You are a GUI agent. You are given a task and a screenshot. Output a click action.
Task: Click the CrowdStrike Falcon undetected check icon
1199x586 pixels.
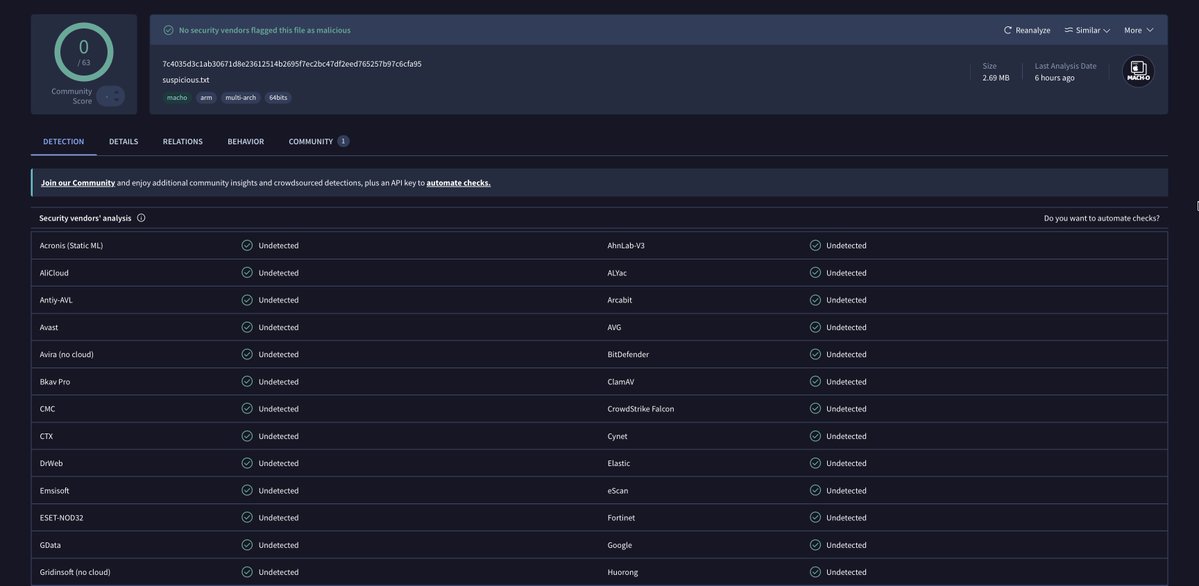(815, 409)
